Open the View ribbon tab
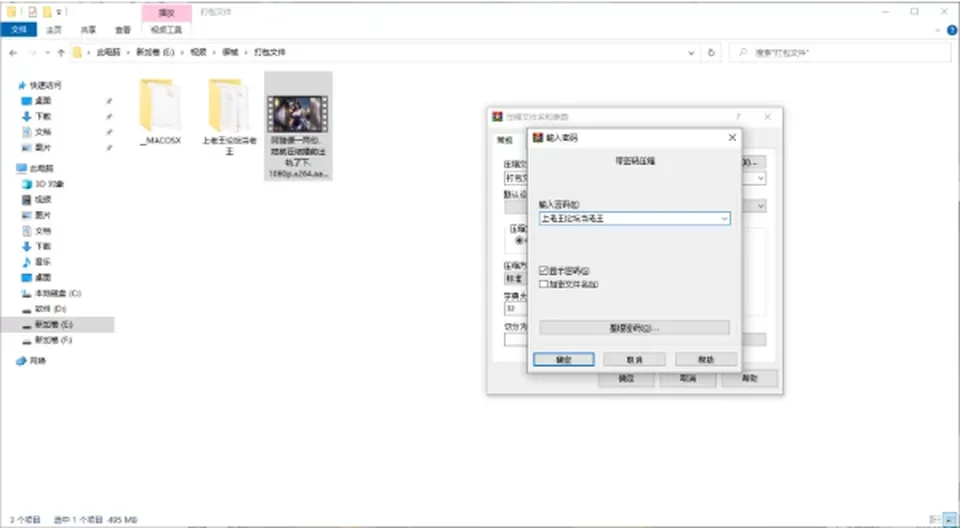 click(122, 29)
